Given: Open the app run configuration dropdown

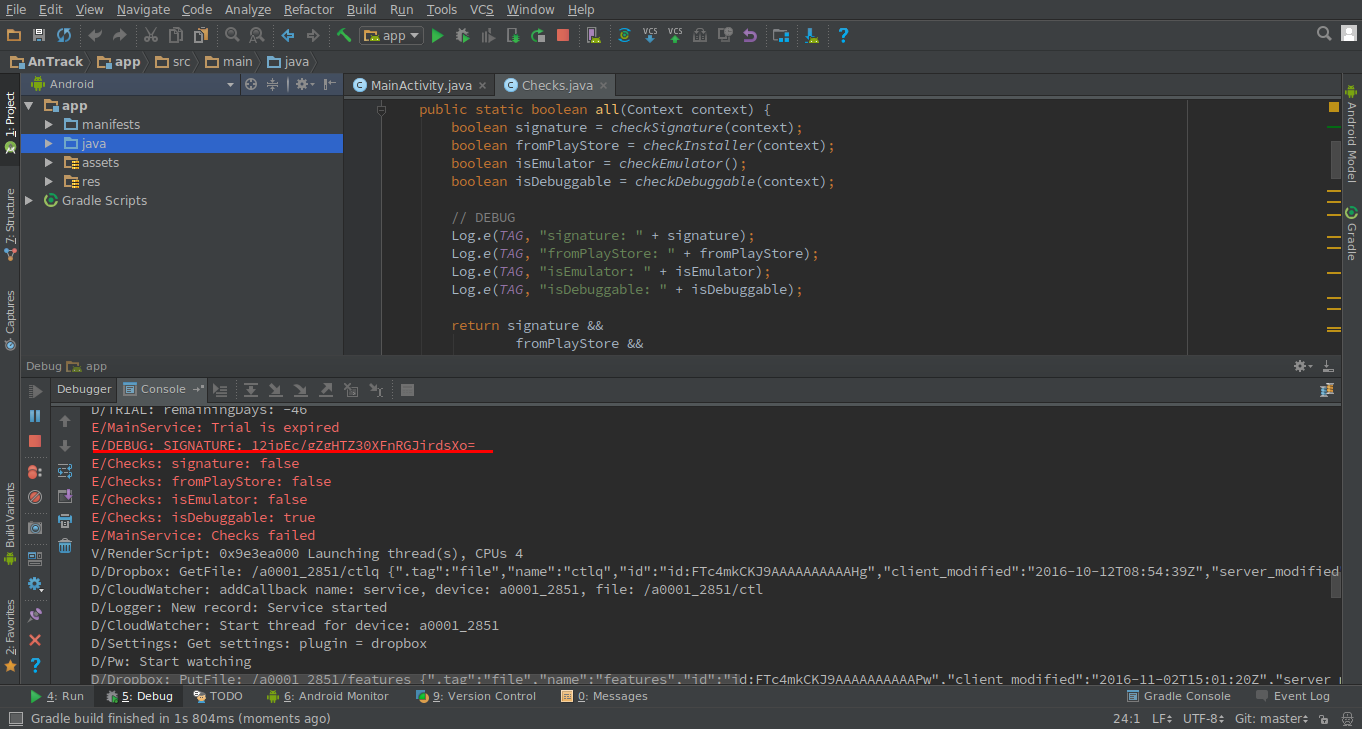Looking at the screenshot, I should coord(392,35).
